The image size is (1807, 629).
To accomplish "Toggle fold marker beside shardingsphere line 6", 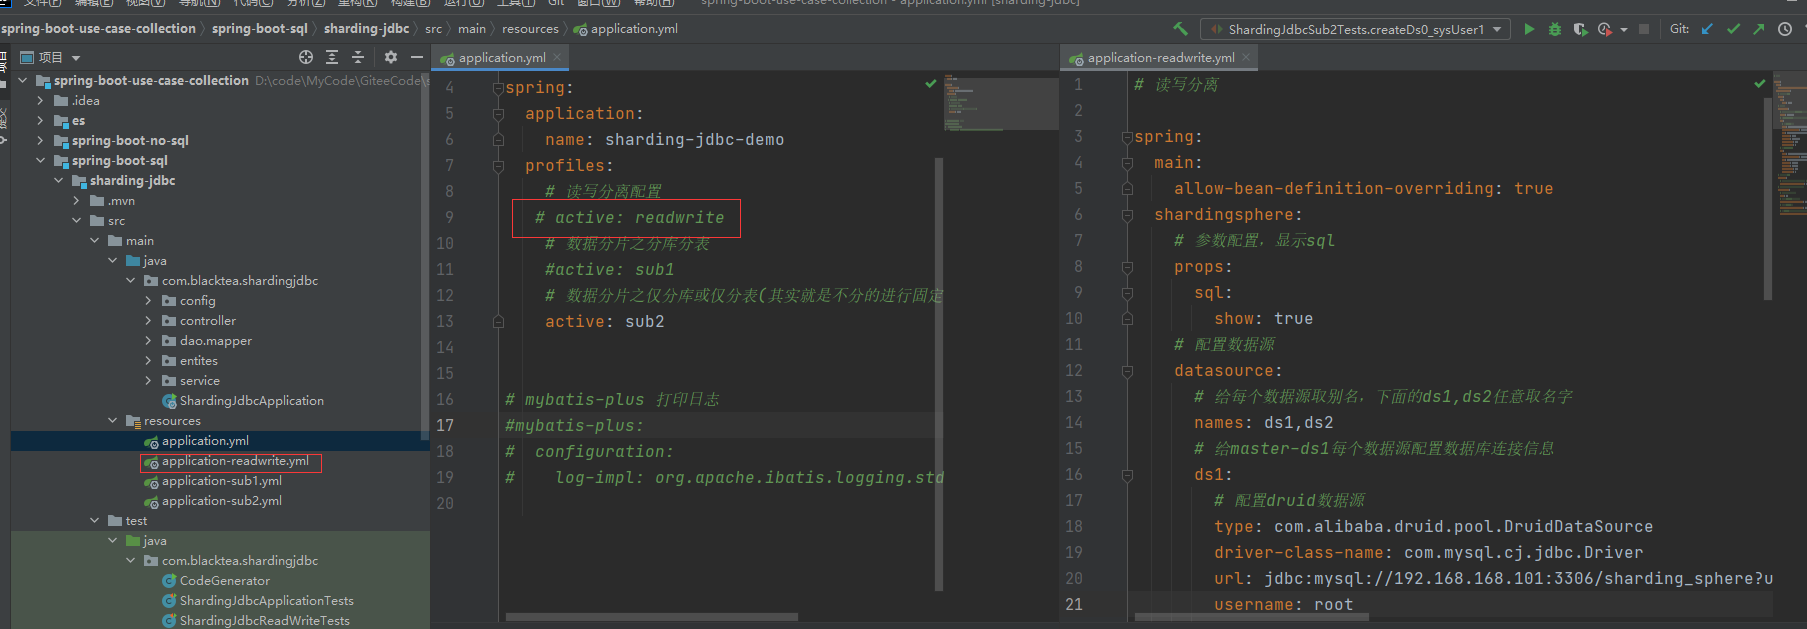I will (1127, 215).
